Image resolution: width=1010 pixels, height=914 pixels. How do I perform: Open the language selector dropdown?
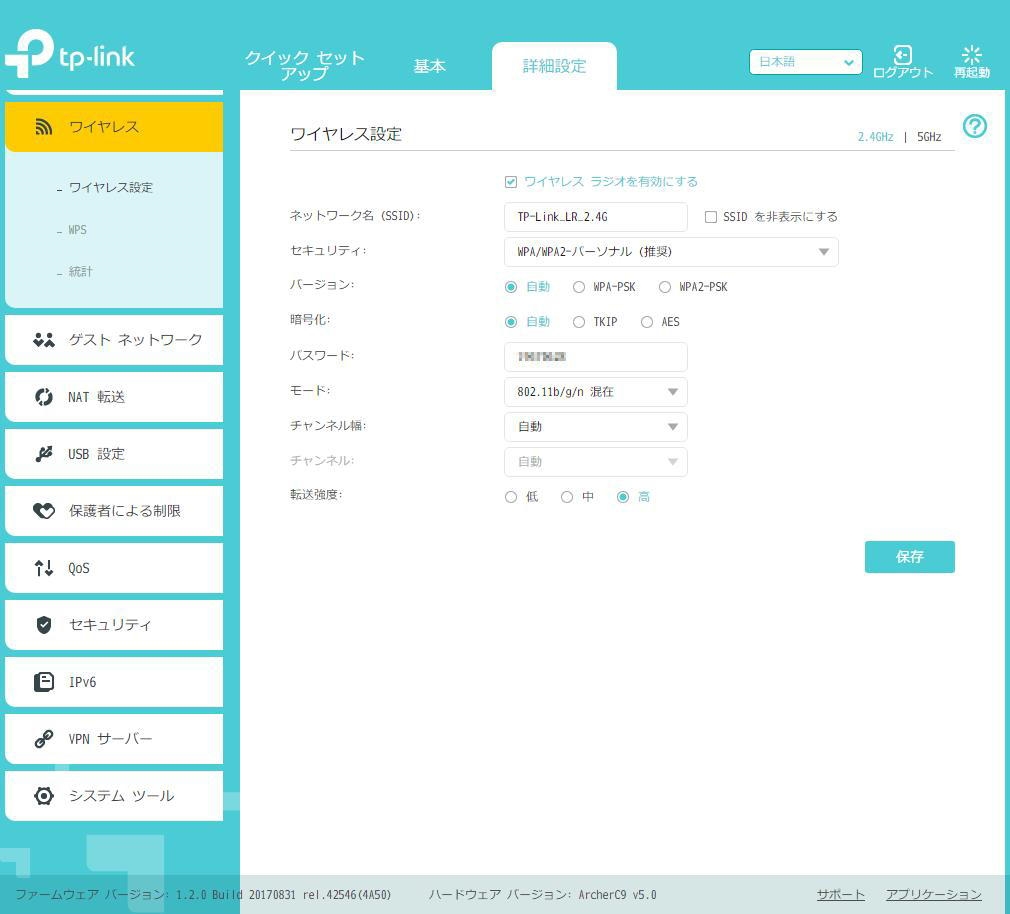[x=805, y=62]
